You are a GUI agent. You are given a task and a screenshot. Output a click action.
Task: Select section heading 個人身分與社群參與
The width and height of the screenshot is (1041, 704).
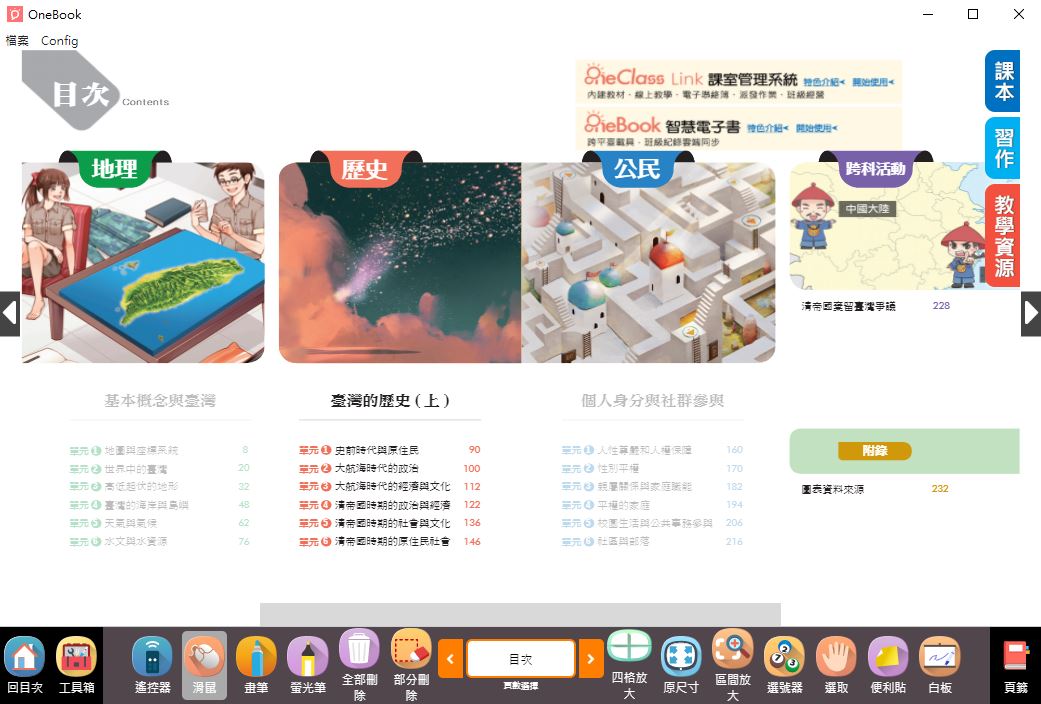coord(653,400)
